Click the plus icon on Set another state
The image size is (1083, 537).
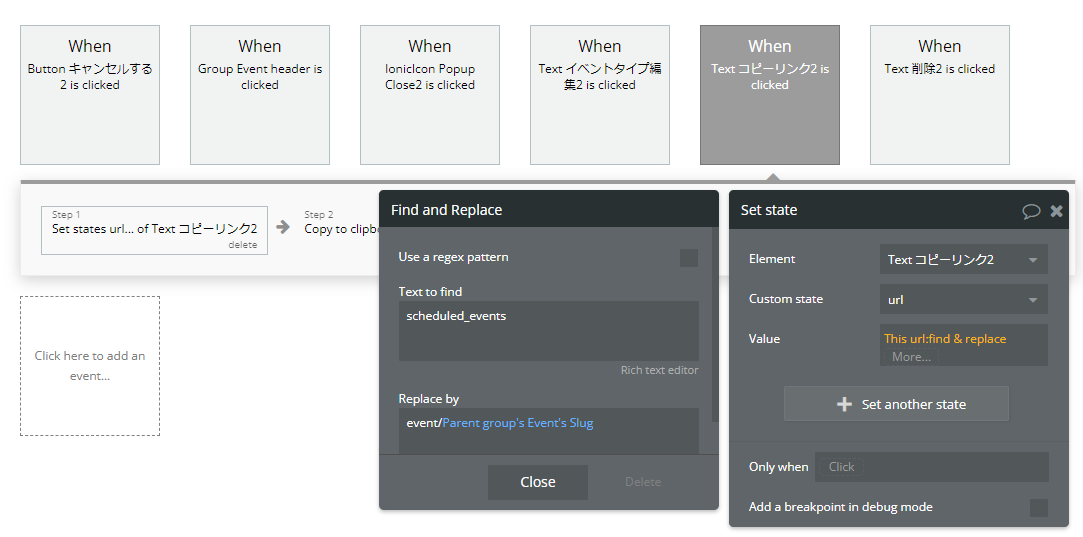click(x=843, y=404)
